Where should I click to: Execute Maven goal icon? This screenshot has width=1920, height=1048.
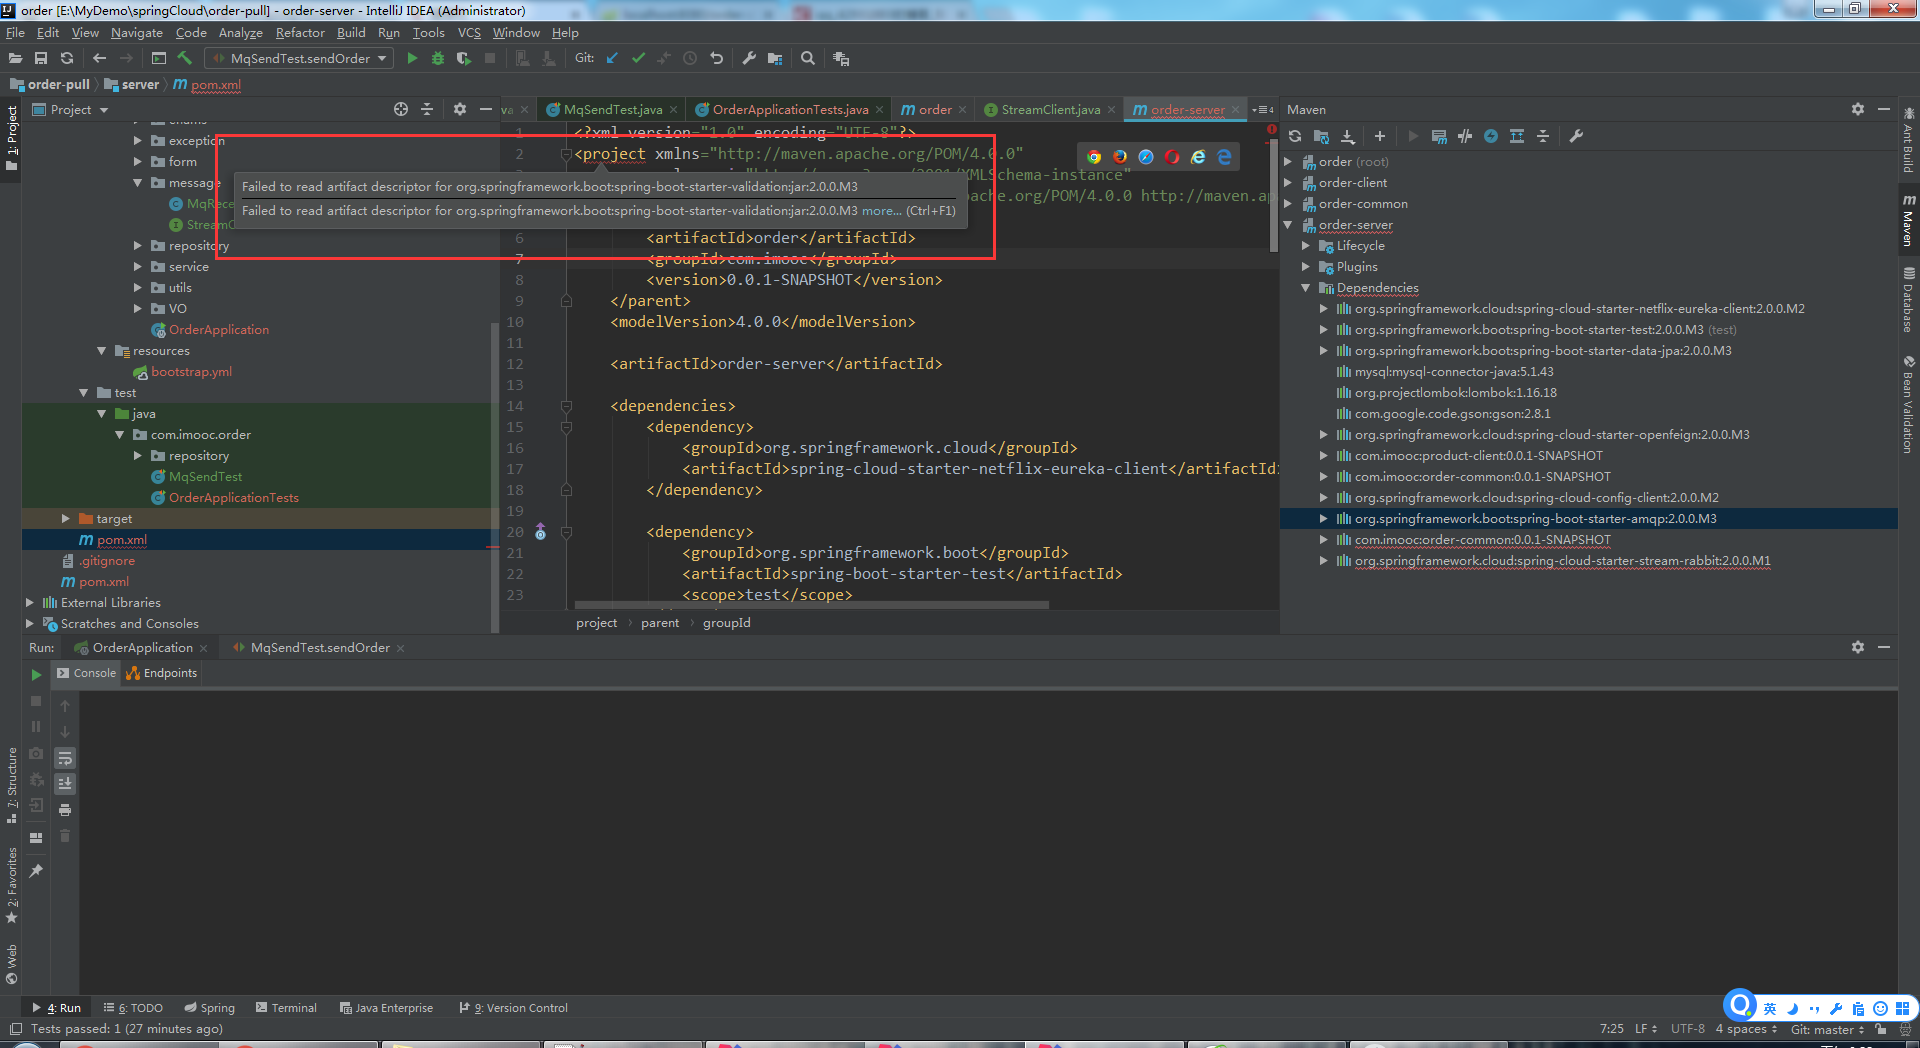click(1439, 136)
